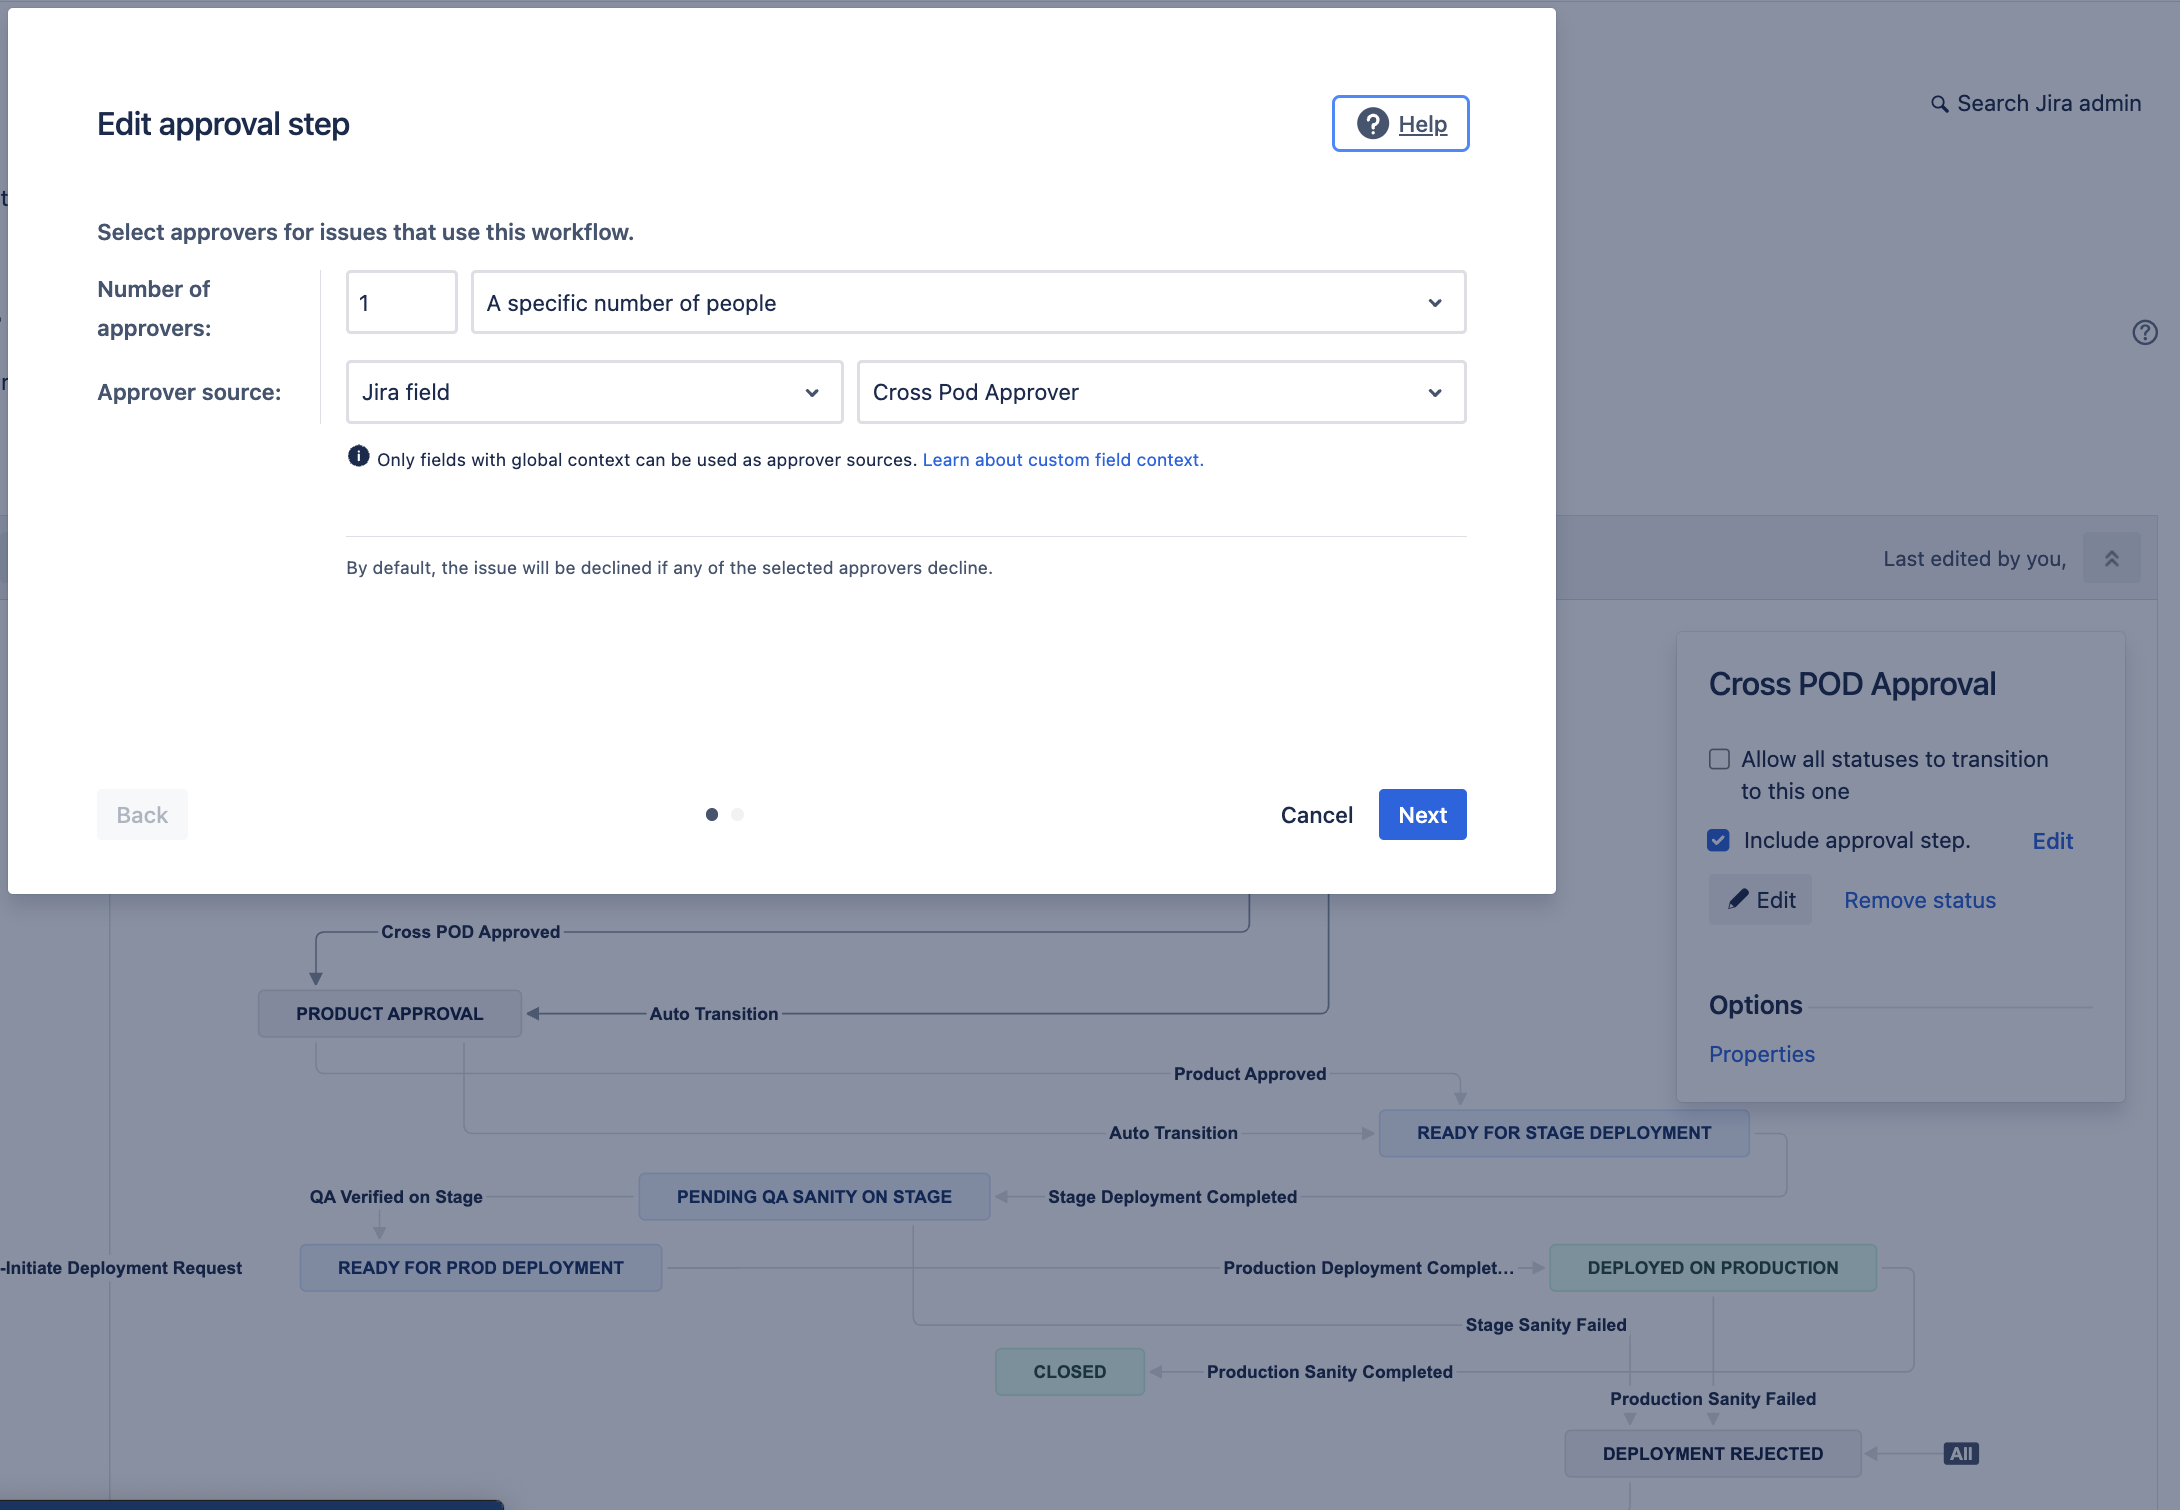The width and height of the screenshot is (2180, 1510).
Task: Open the A specific number of people dropdown
Action: [x=966, y=302]
